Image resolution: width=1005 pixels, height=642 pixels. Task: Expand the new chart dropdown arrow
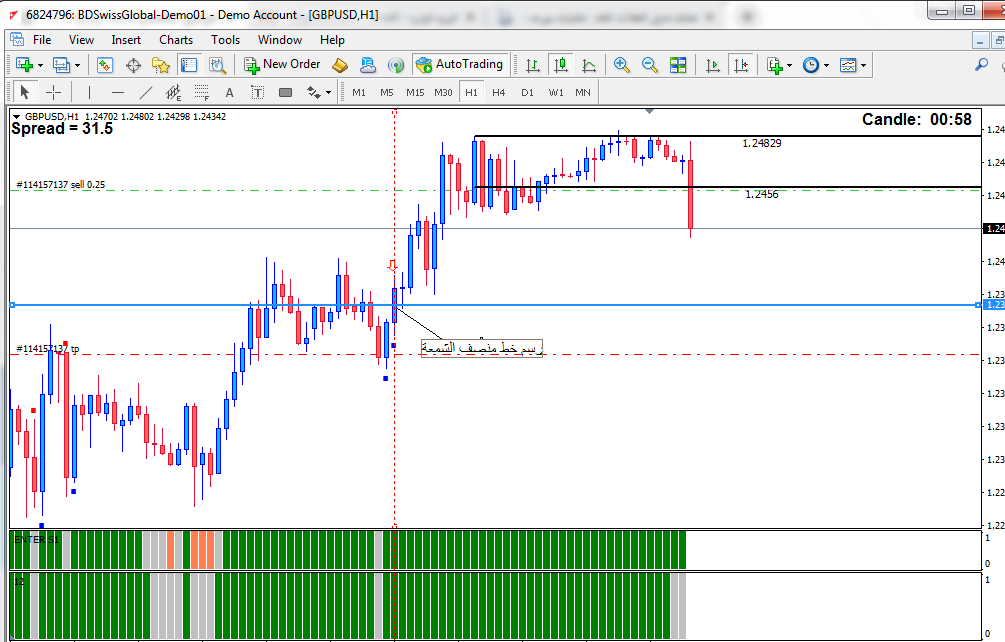point(40,65)
